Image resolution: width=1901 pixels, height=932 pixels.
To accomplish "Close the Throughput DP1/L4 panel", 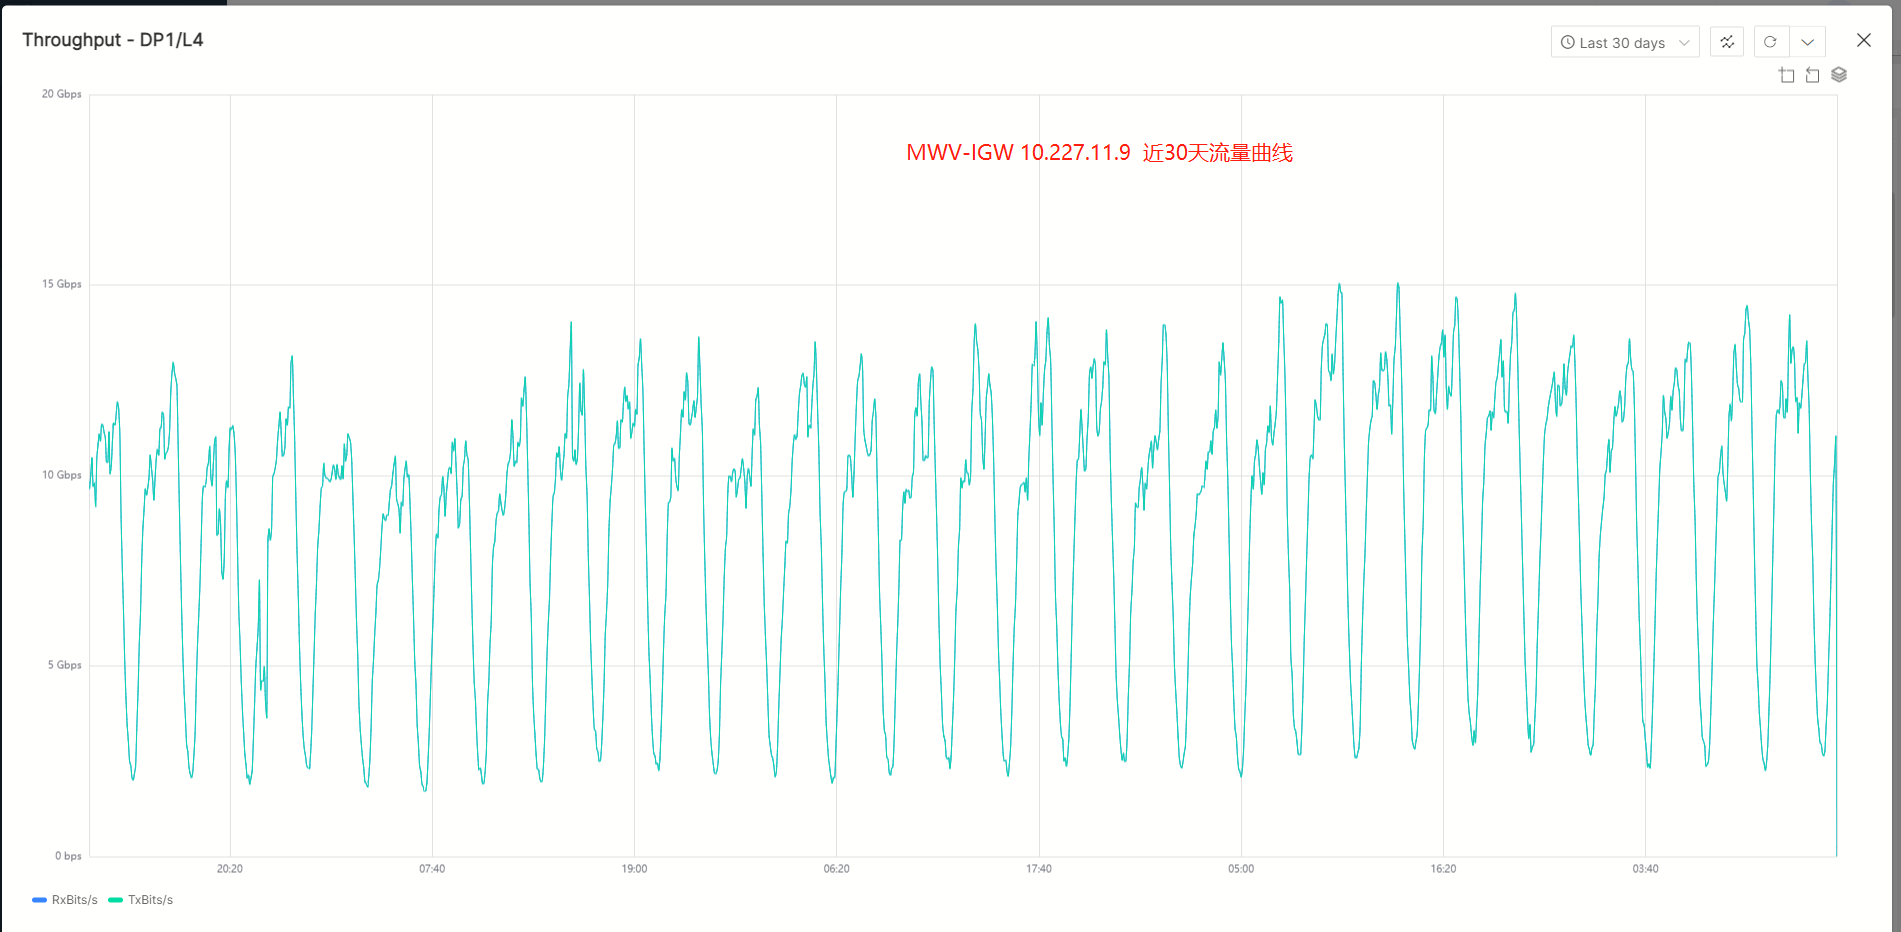I will pos(1863,40).
